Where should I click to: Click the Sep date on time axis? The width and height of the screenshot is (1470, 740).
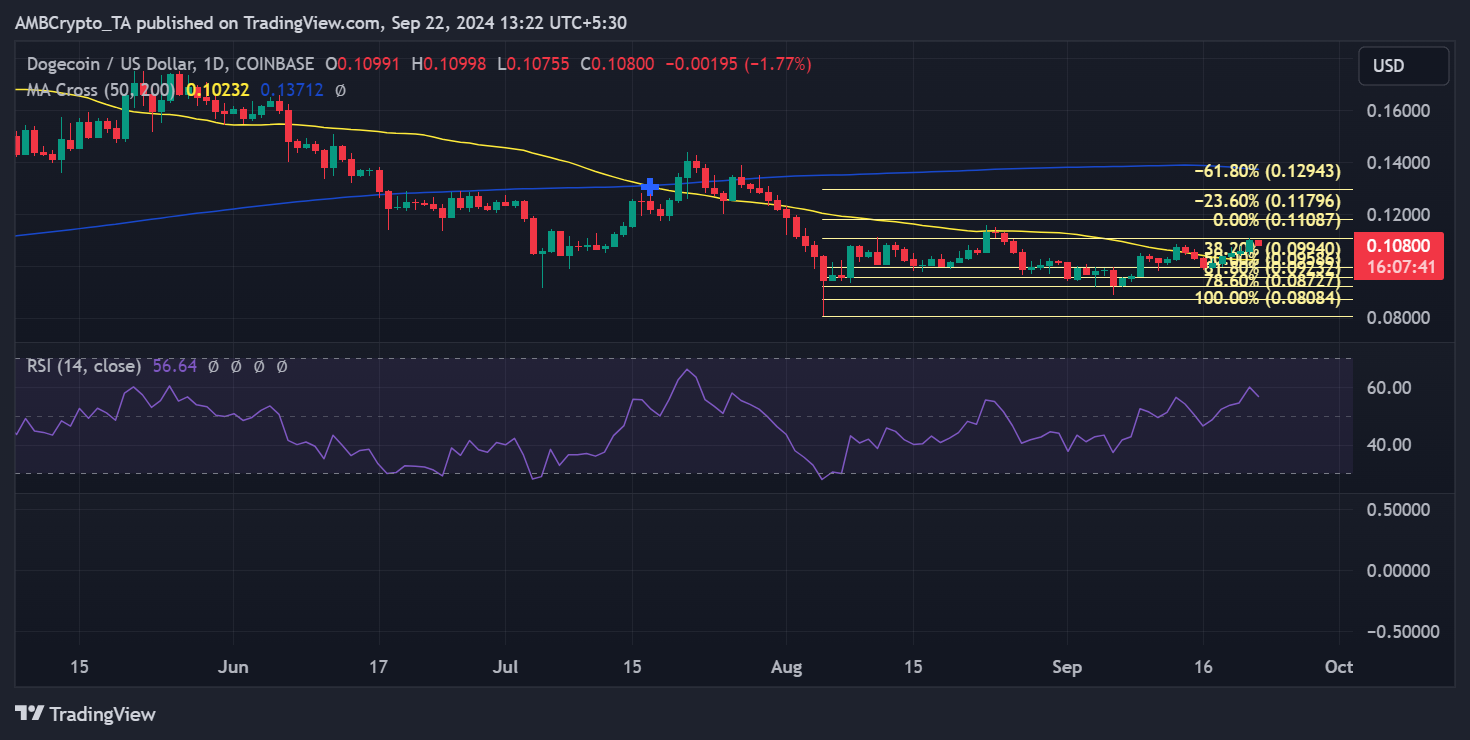coord(1067,667)
